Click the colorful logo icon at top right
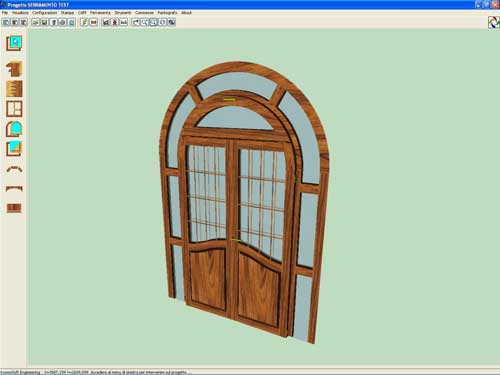This screenshot has height=375, width=500. [493, 22]
